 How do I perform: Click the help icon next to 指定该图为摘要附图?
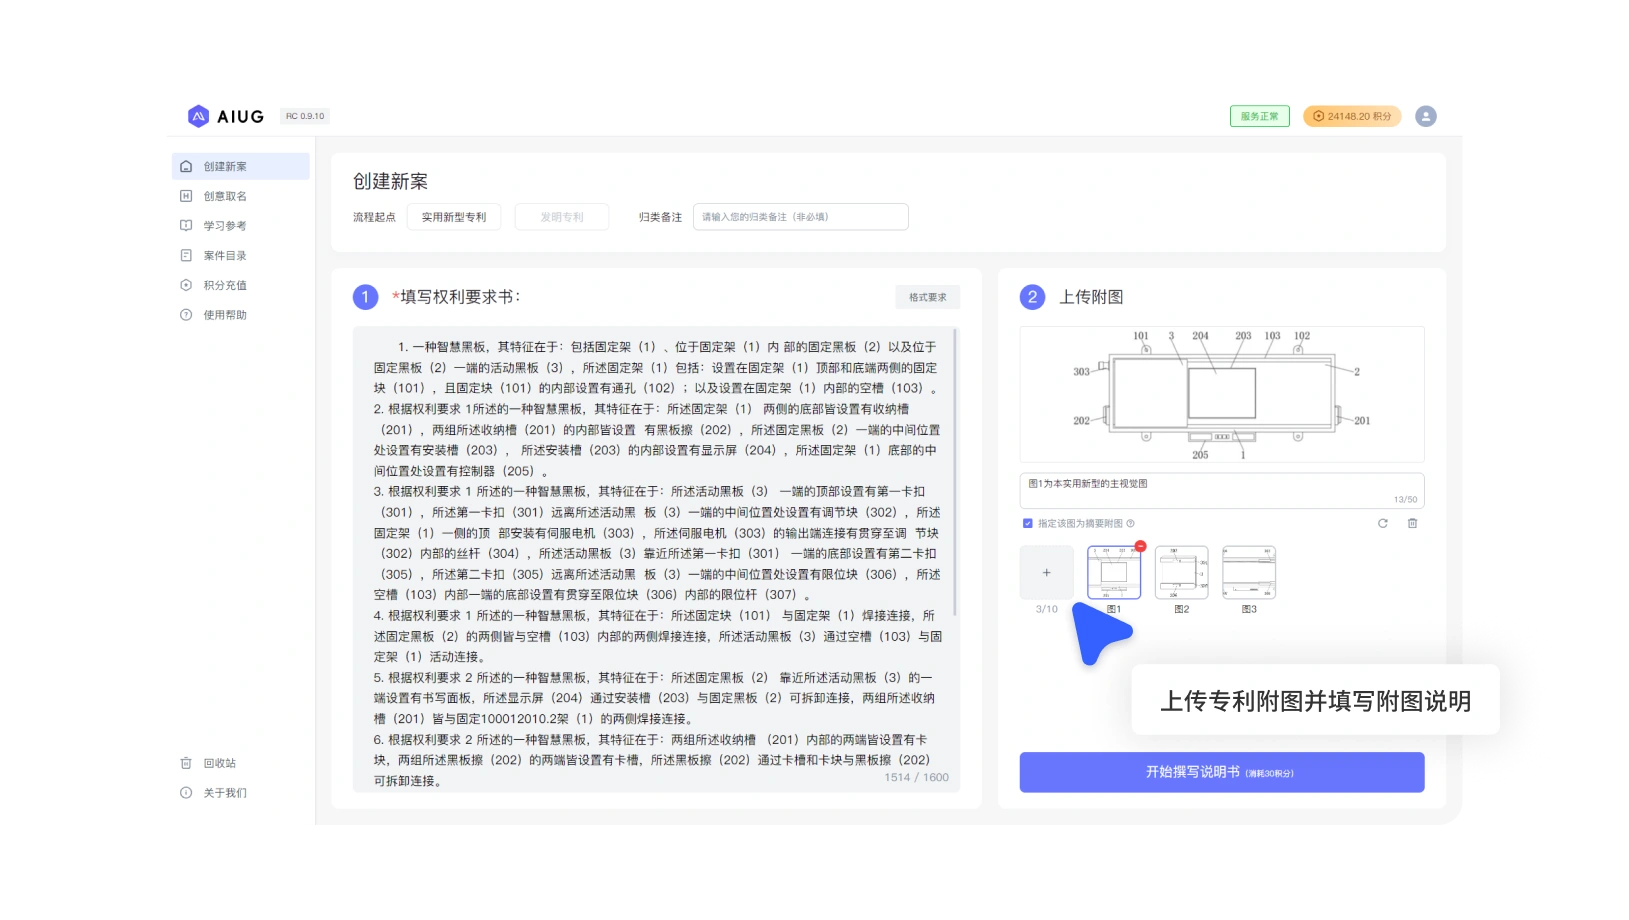tap(1130, 523)
